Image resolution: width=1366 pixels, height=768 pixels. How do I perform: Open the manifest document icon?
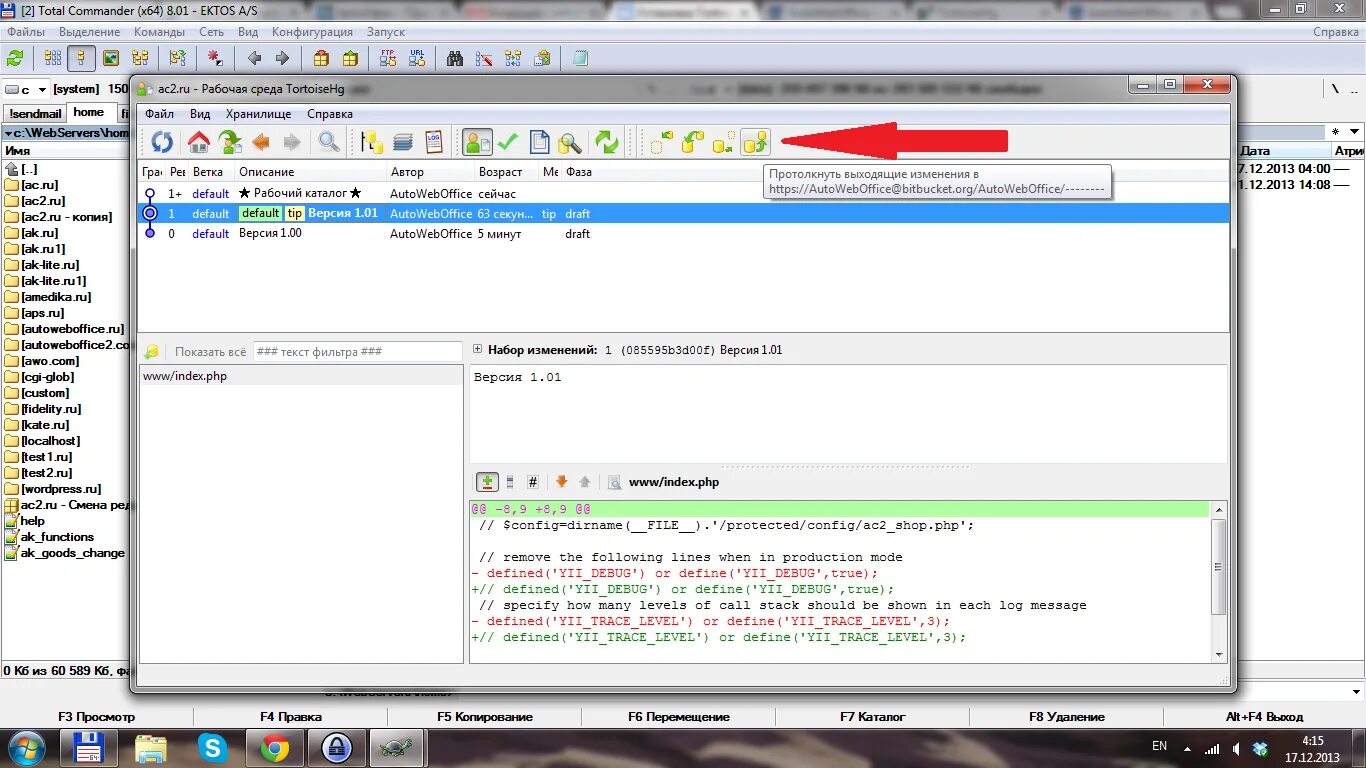click(539, 142)
